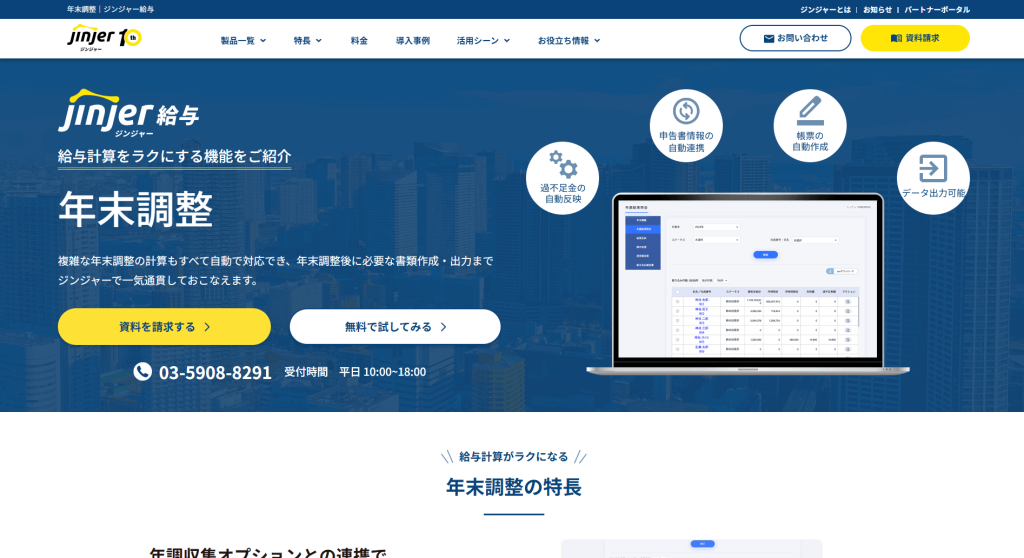Click the white 無料で試してみる button

point(395,327)
